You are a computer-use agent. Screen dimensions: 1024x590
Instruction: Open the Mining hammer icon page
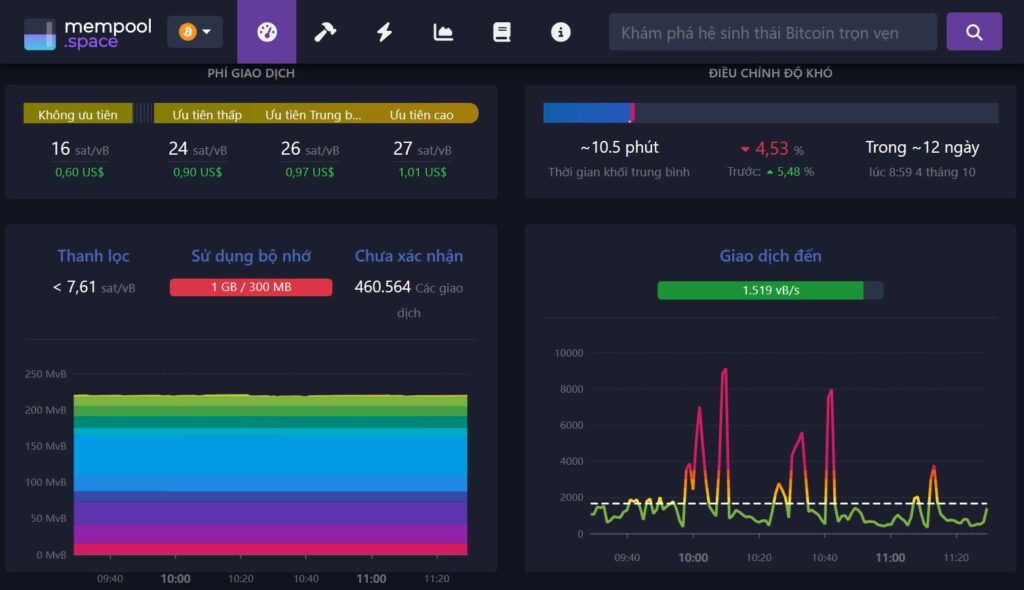(325, 32)
